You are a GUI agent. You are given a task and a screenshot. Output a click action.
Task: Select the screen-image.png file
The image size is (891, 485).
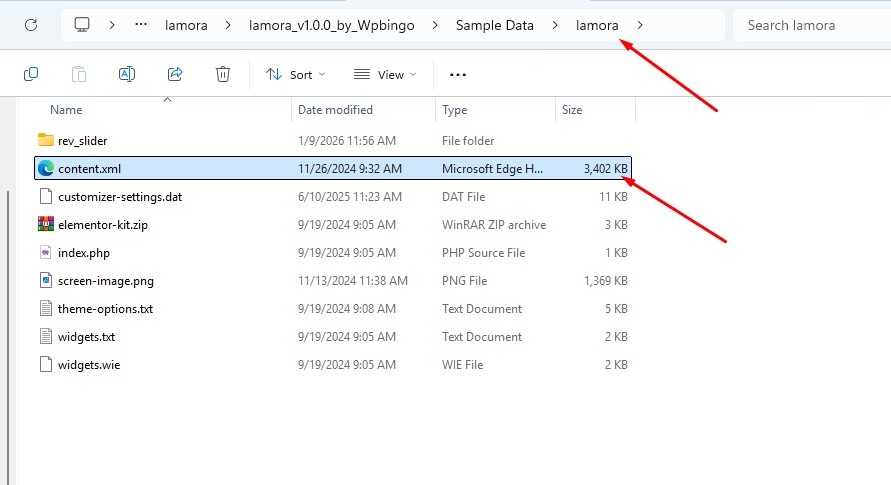333,281
